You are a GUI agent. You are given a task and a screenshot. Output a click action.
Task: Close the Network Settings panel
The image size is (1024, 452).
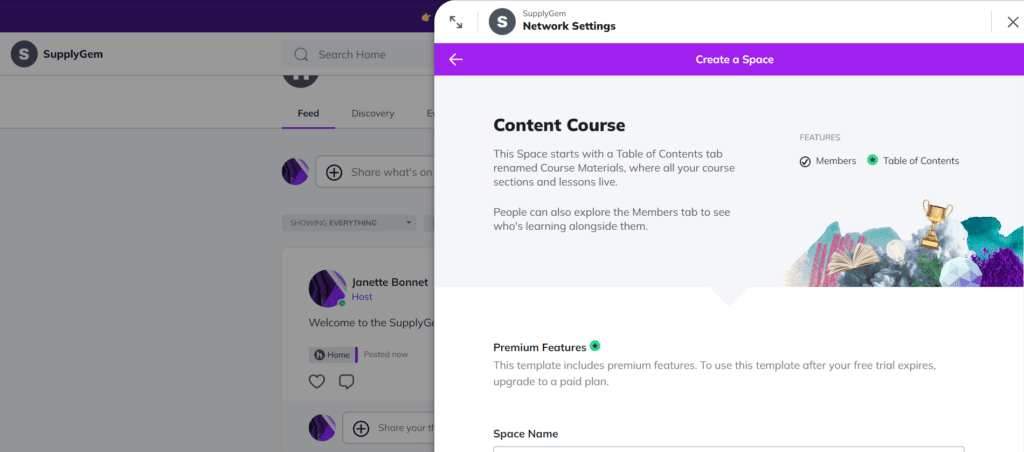[x=1012, y=22]
